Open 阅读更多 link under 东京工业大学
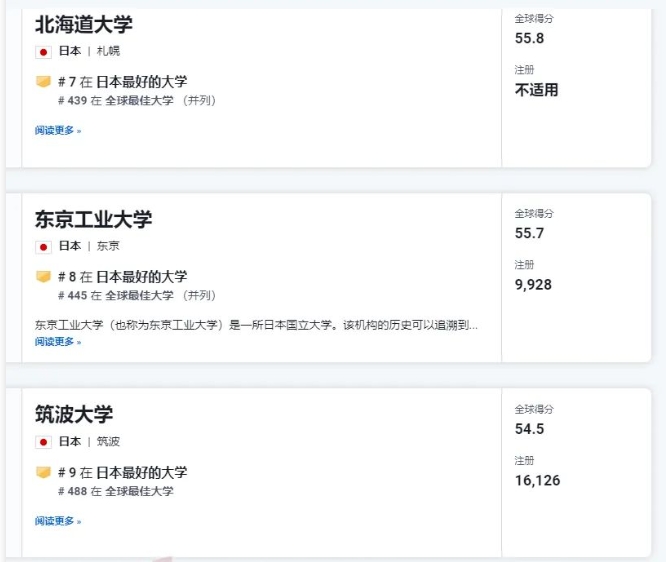666x562 pixels. pos(58,342)
